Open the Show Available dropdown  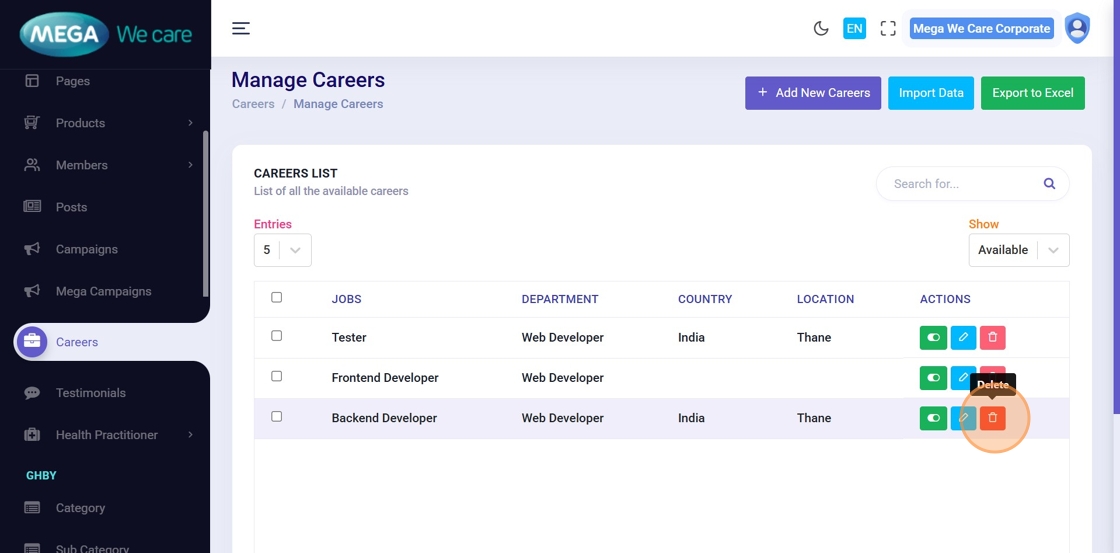pyautogui.click(x=1018, y=250)
